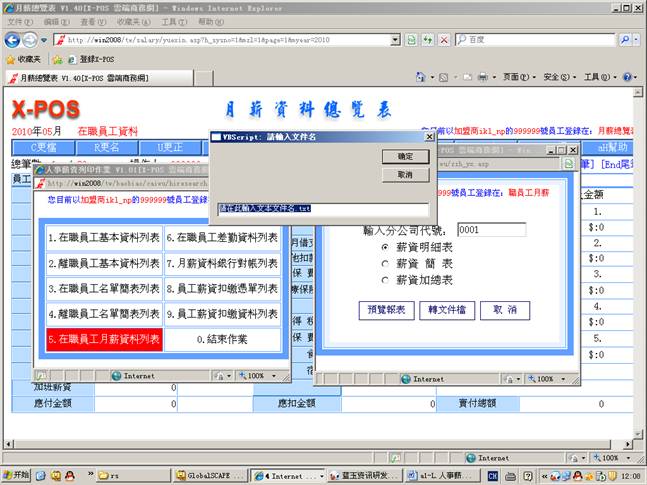Select the 薪資明細表 radio option
The height and width of the screenshot is (485, 647).
[384, 246]
